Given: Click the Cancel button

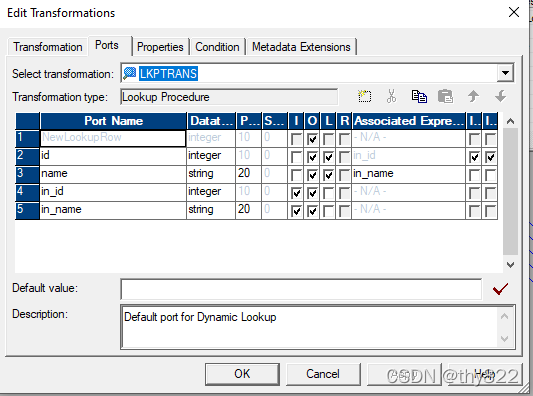Looking at the screenshot, I should 323,374.
